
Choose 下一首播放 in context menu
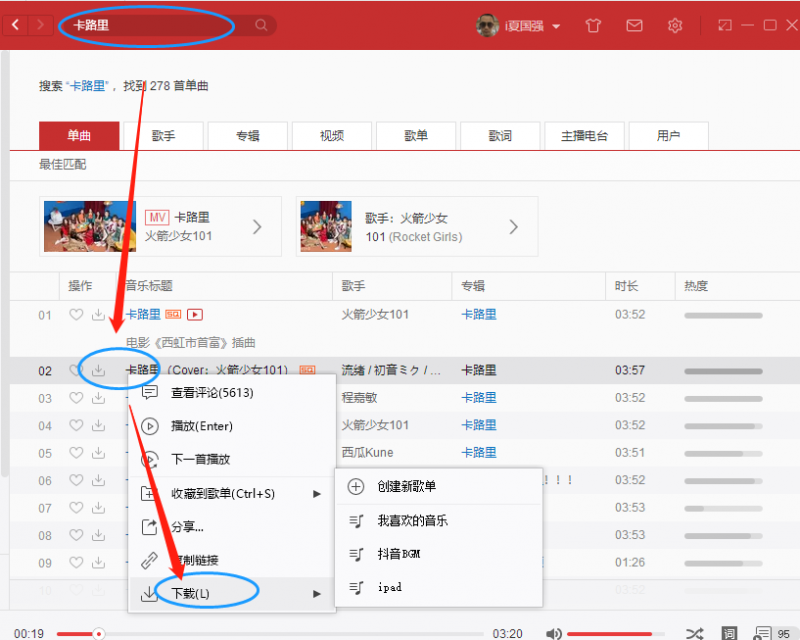tap(232, 459)
